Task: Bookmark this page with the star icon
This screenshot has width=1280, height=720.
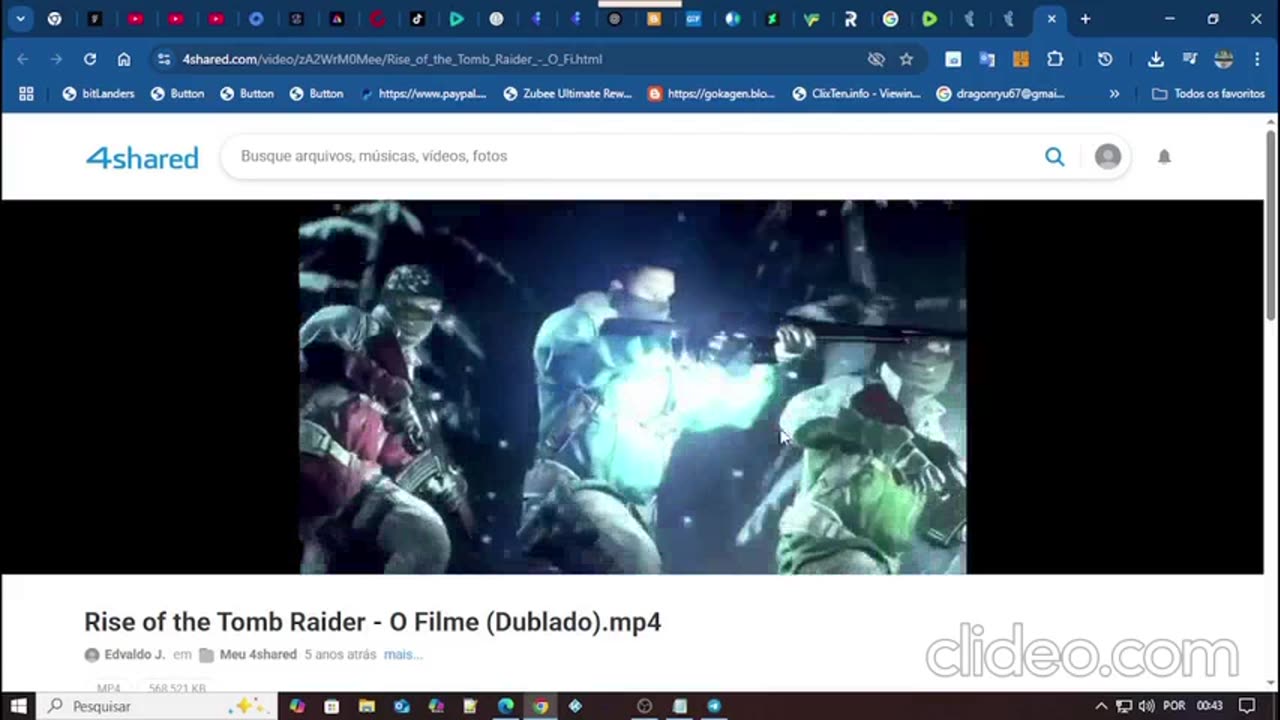Action: 906,59
